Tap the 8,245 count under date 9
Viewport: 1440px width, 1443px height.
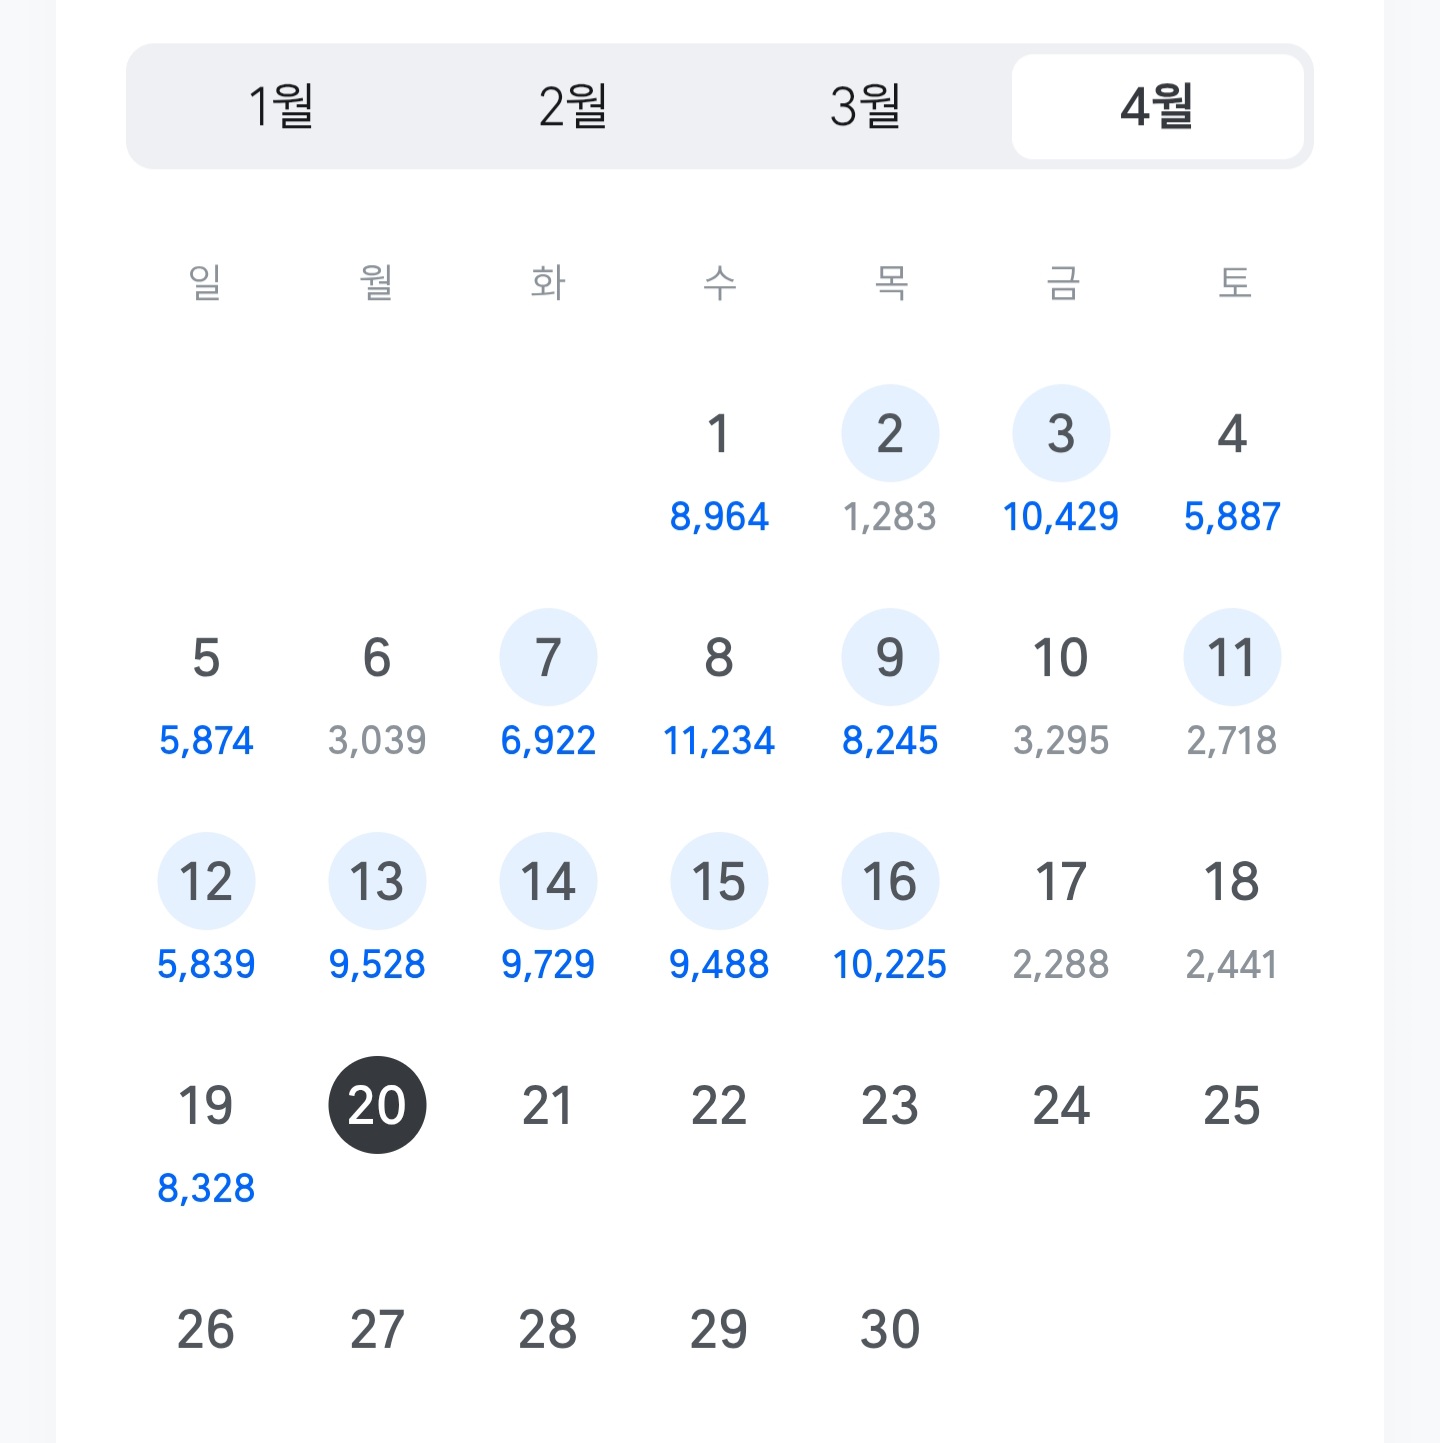pos(890,741)
